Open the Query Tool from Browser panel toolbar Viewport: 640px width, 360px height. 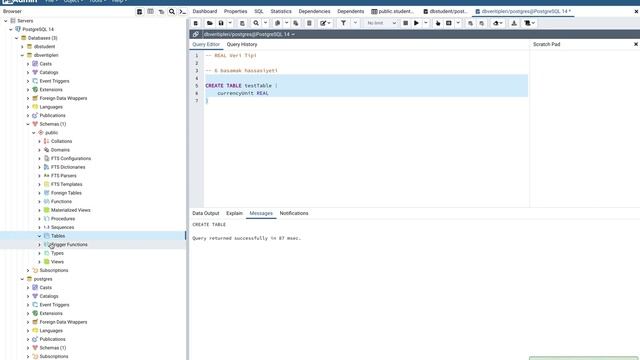pyautogui.click(x=140, y=12)
